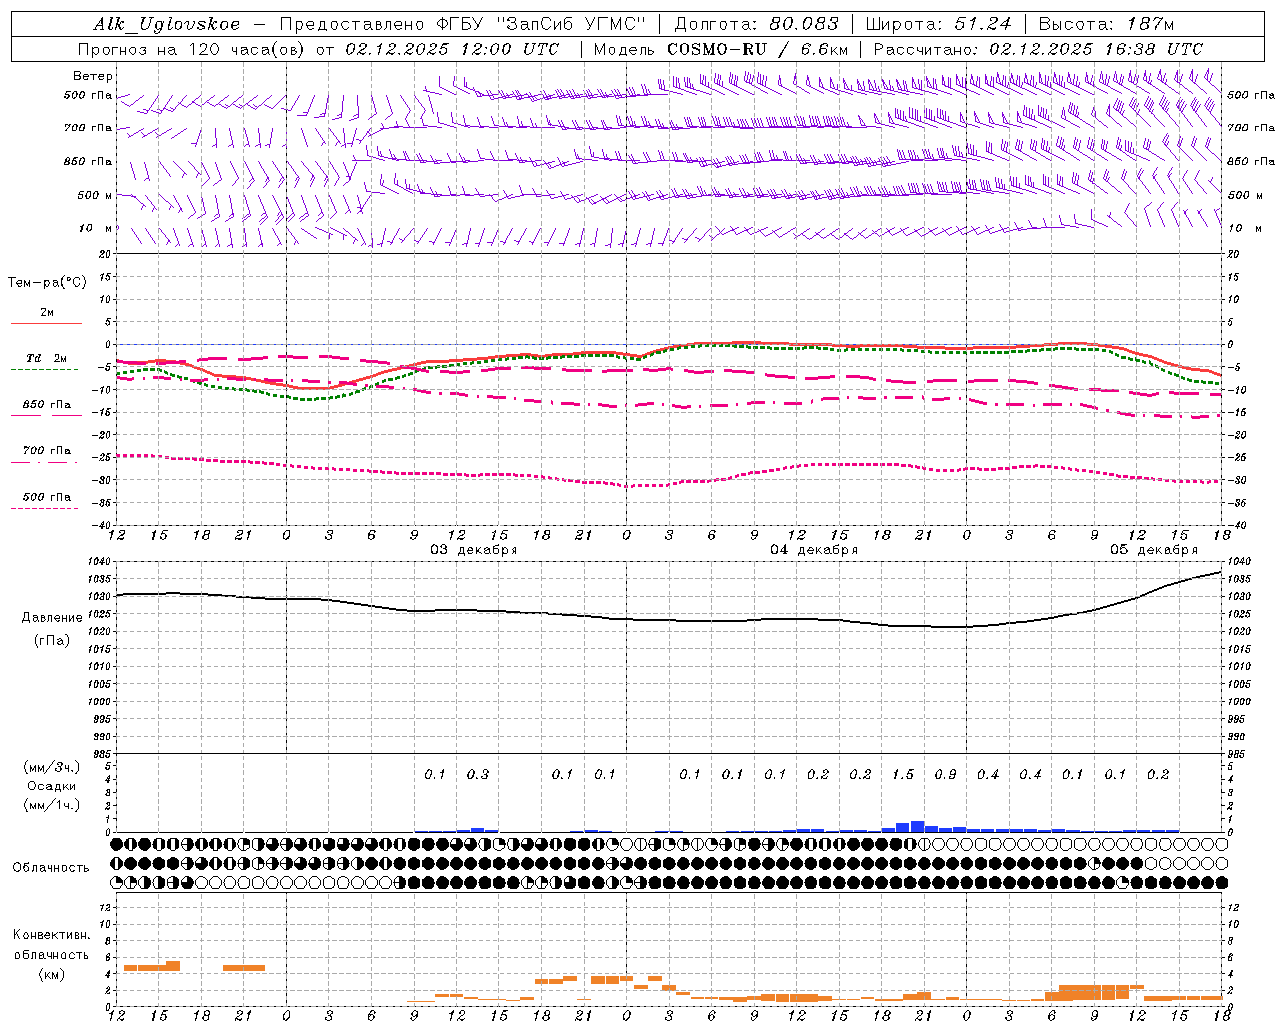Screen dimensions: 1280x1024
Task: Click the 'Тем-ра(°C)' temperature label
Action: [47, 283]
